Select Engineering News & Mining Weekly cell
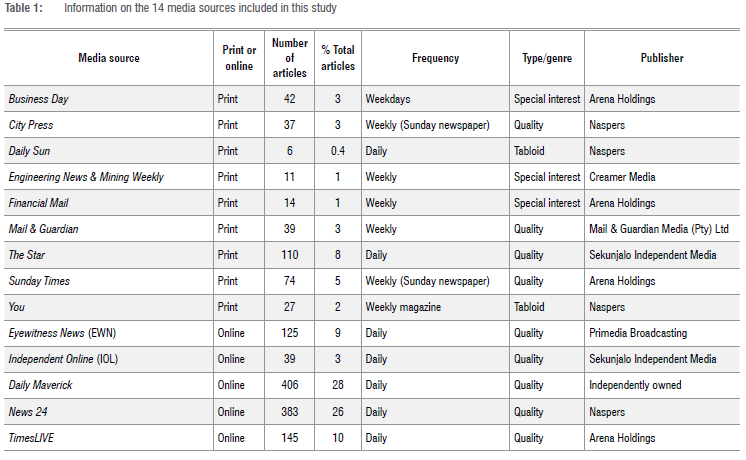Screen dimensions: 746x460 tap(85, 177)
